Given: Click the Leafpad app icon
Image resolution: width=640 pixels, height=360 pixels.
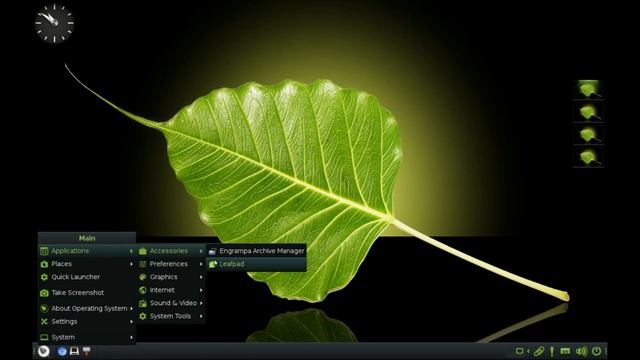Looking at the screenshot, I should click(213, 264).
